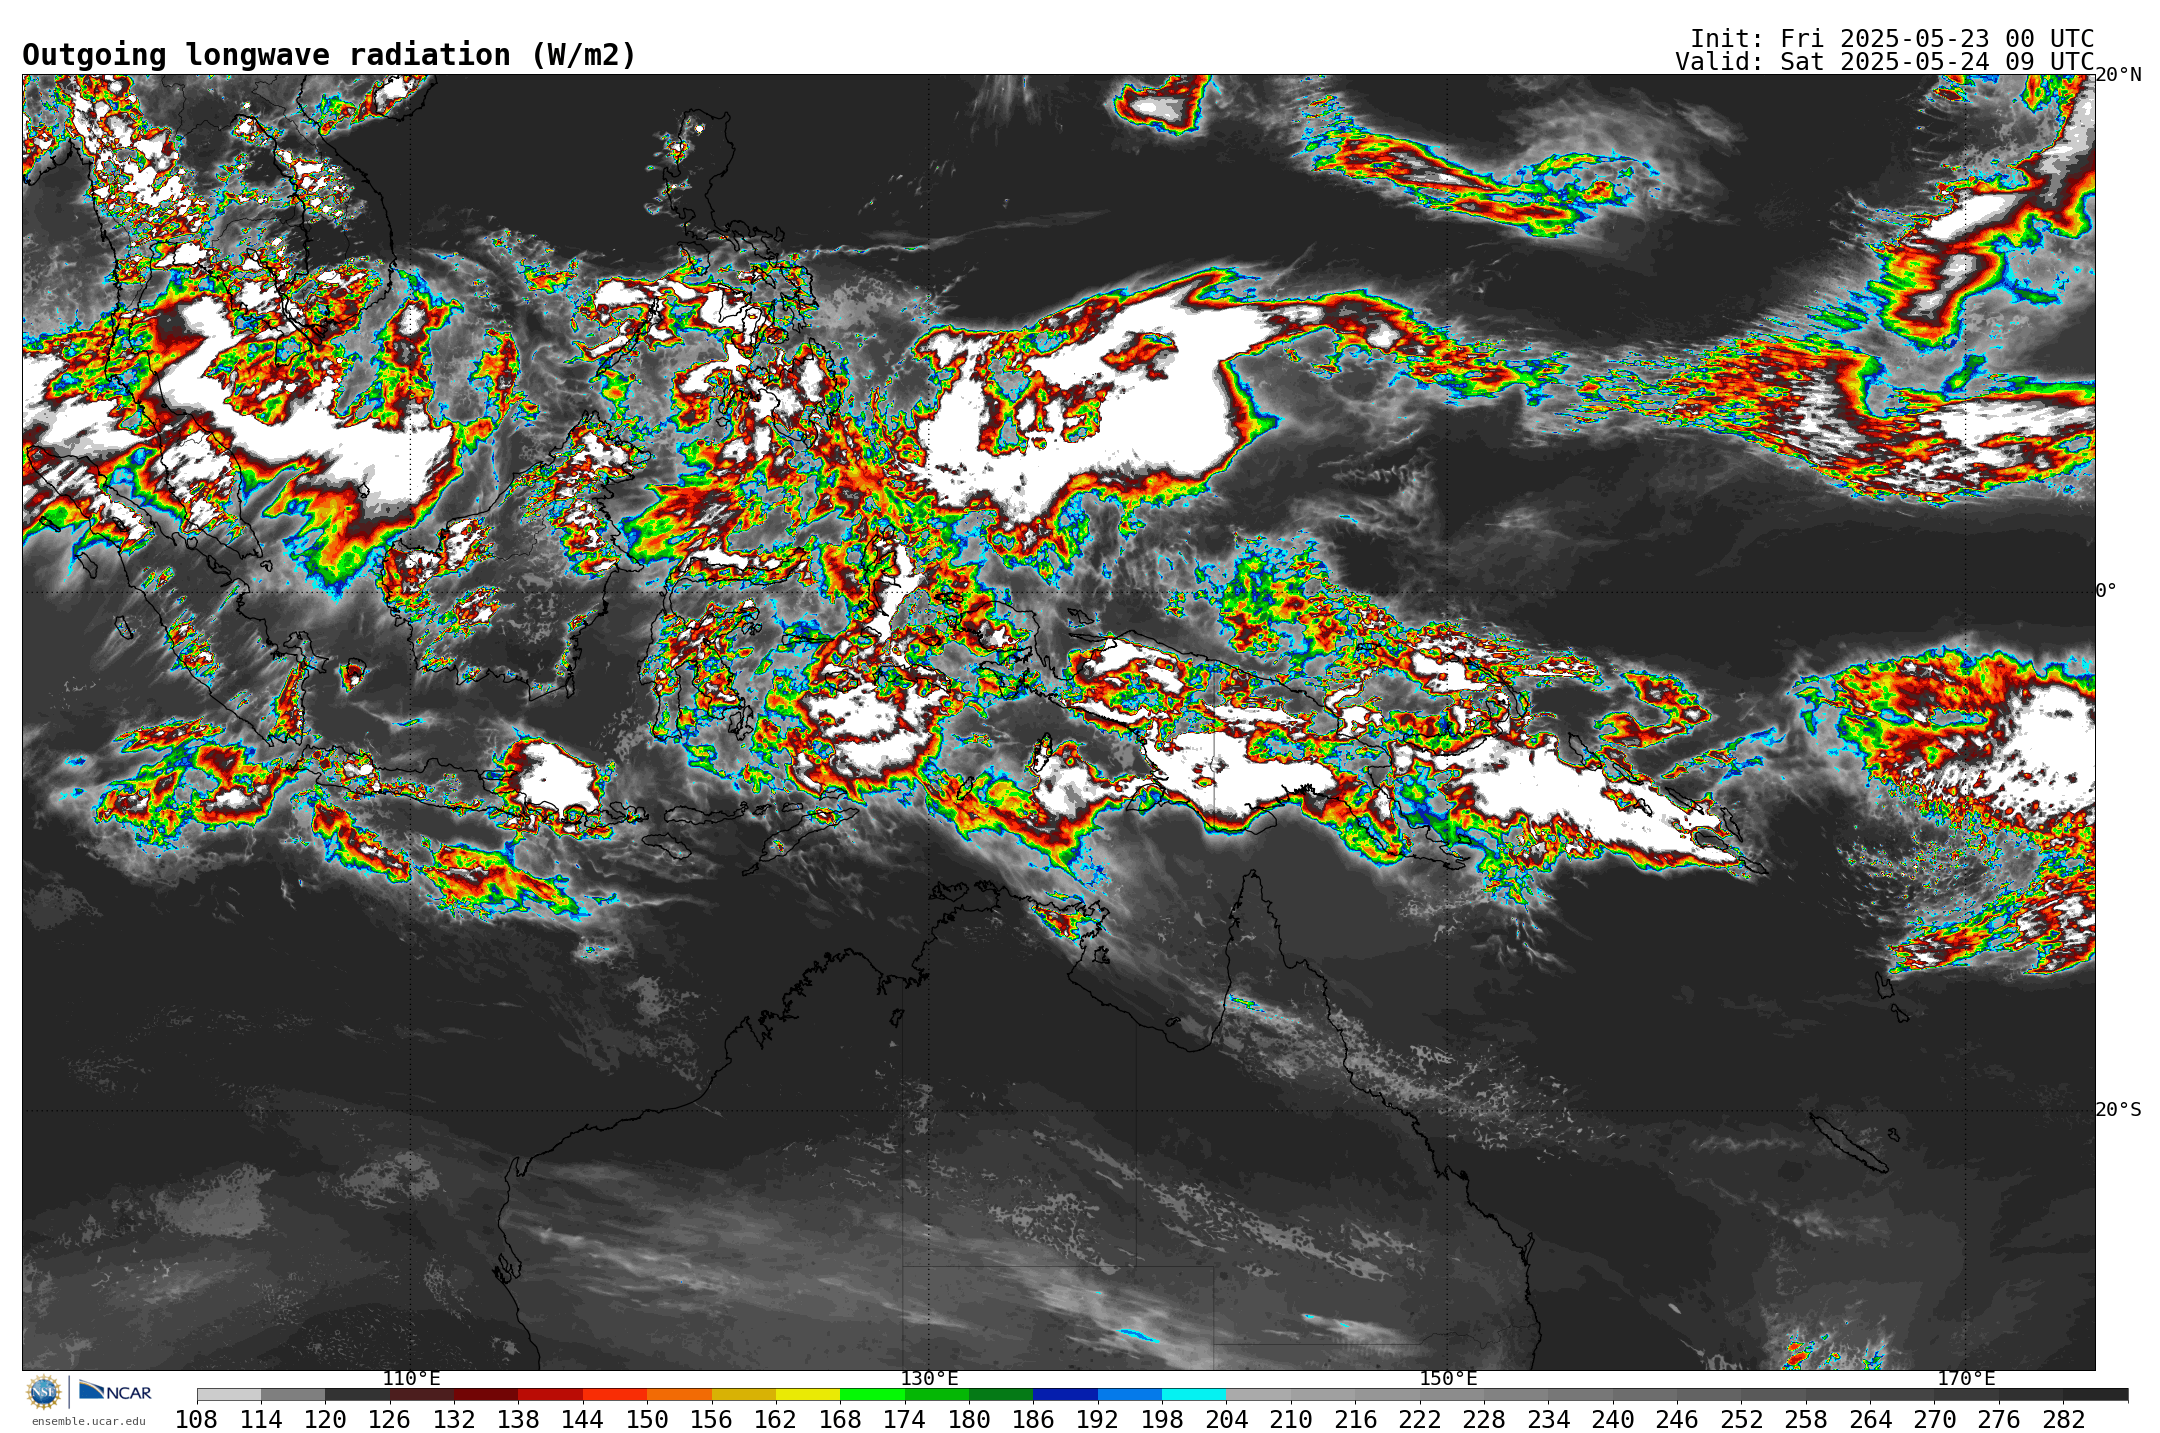The image size is (2160, 1433).
Task: Click the dark maroon colorbar segment 132–138
Action: tap(486, 1395)
